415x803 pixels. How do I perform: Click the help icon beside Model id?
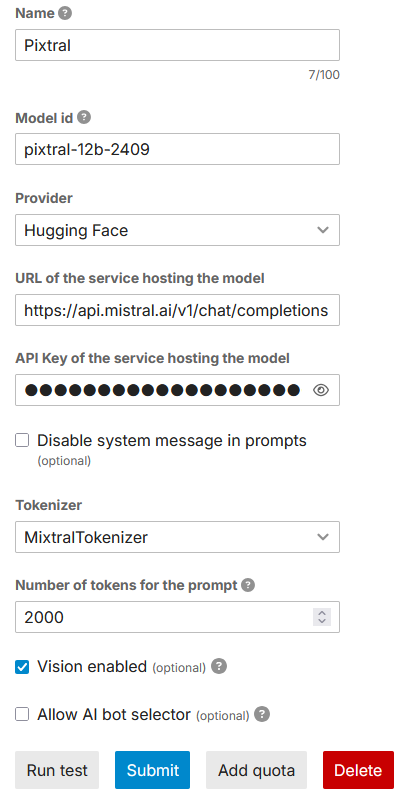tap(84, 118)
